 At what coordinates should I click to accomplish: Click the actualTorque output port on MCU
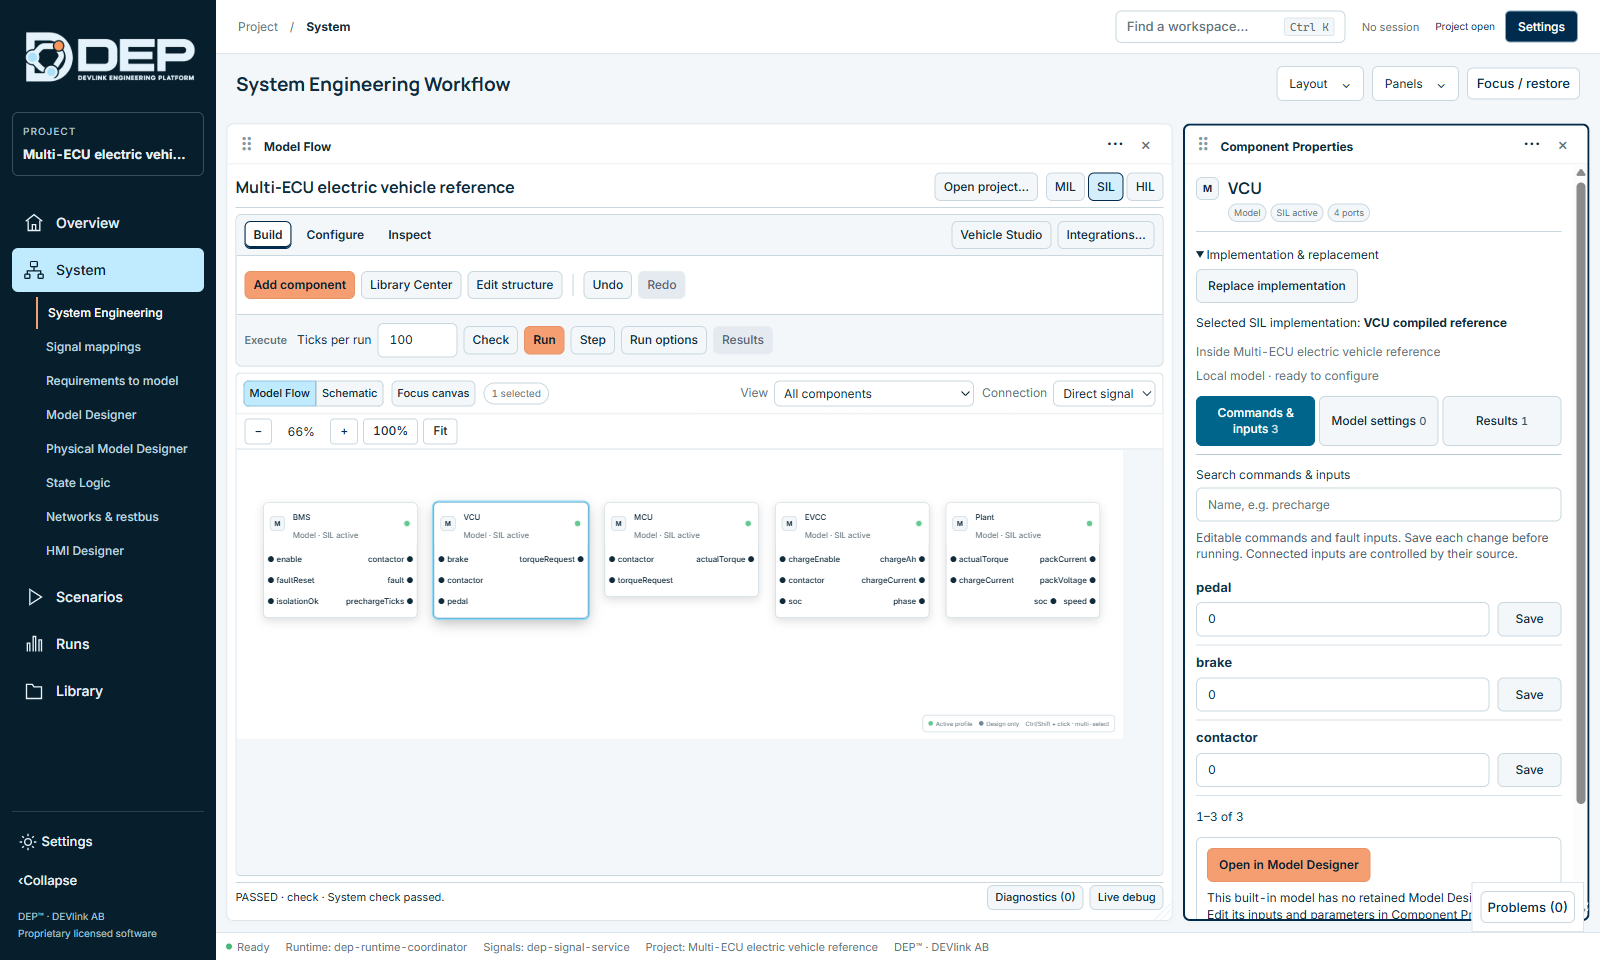751,559
